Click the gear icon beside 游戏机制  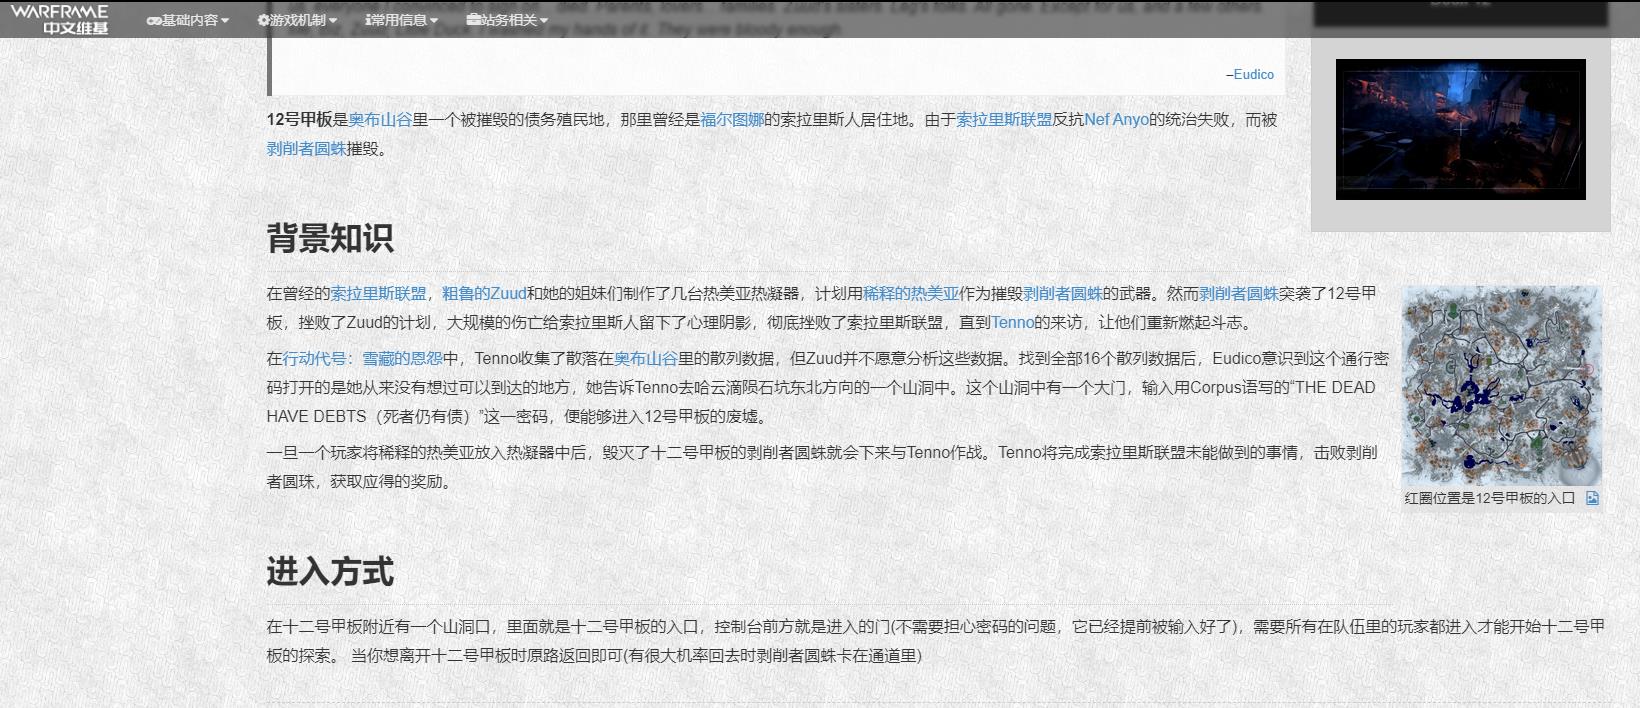[263, 20]
